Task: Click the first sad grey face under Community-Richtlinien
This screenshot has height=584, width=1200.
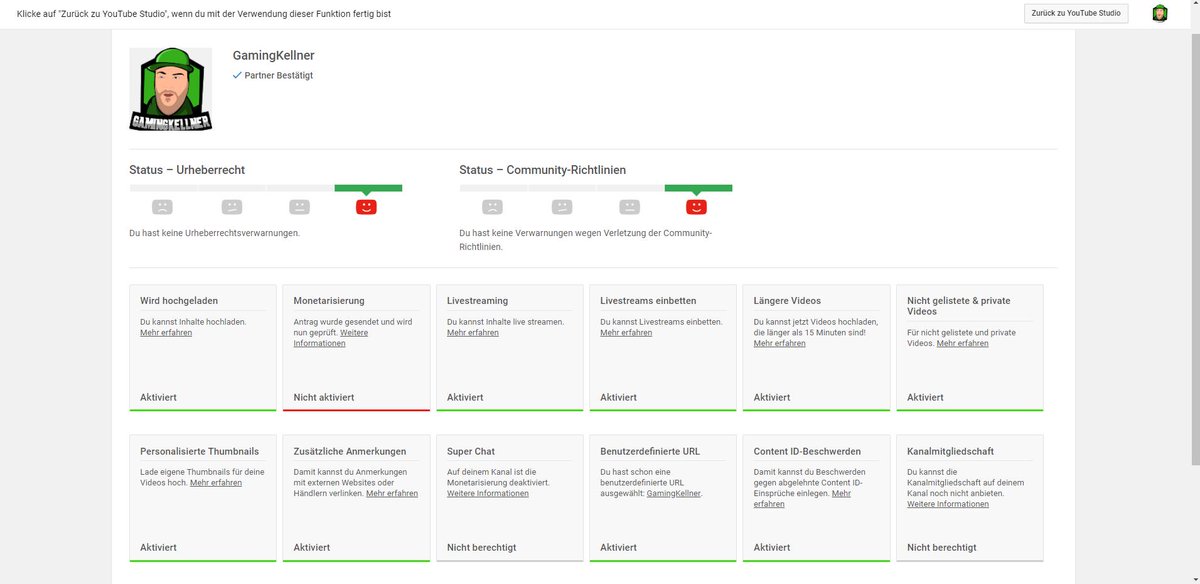Action: coord(492,207)
